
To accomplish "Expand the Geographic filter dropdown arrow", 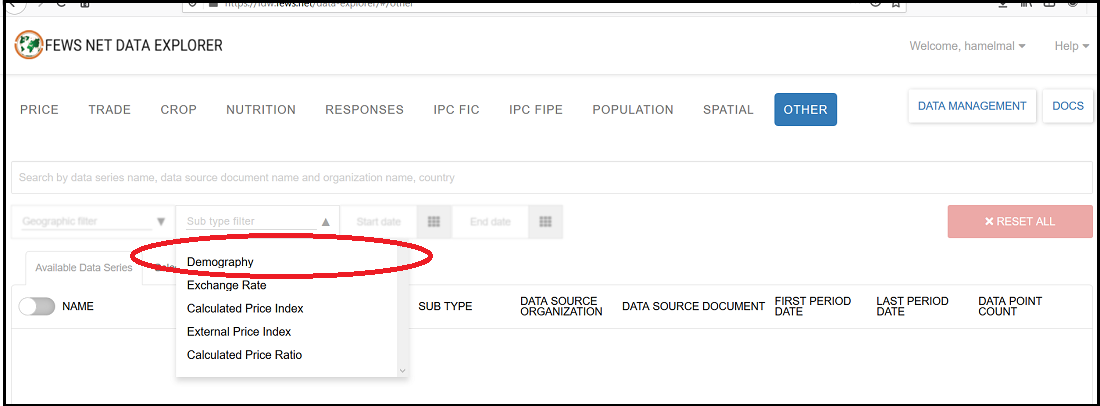I will (x=161, y=222).
